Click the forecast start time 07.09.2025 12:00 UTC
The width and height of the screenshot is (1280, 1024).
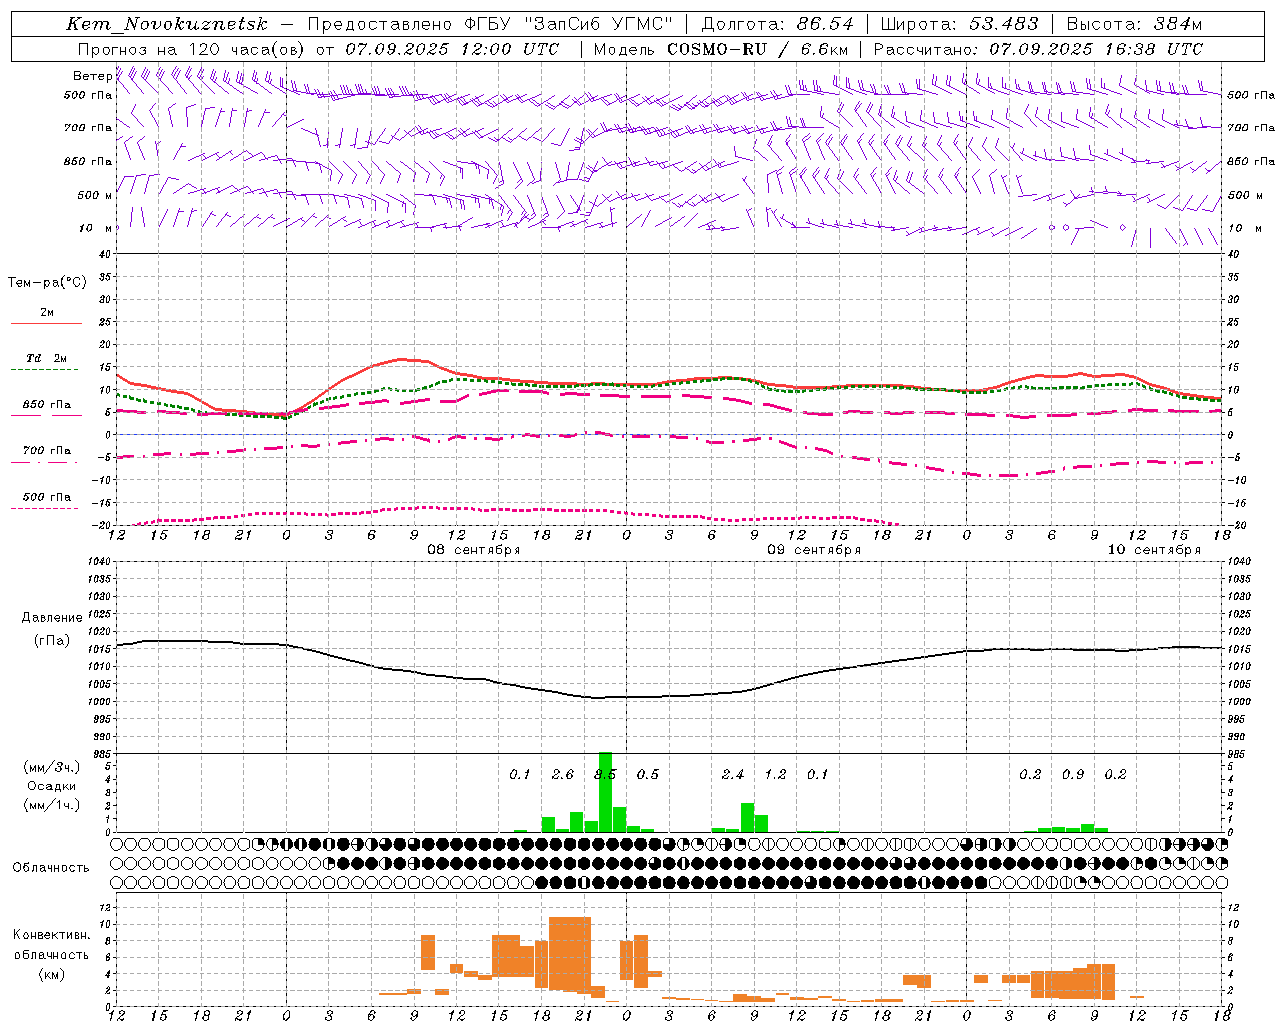452,49
